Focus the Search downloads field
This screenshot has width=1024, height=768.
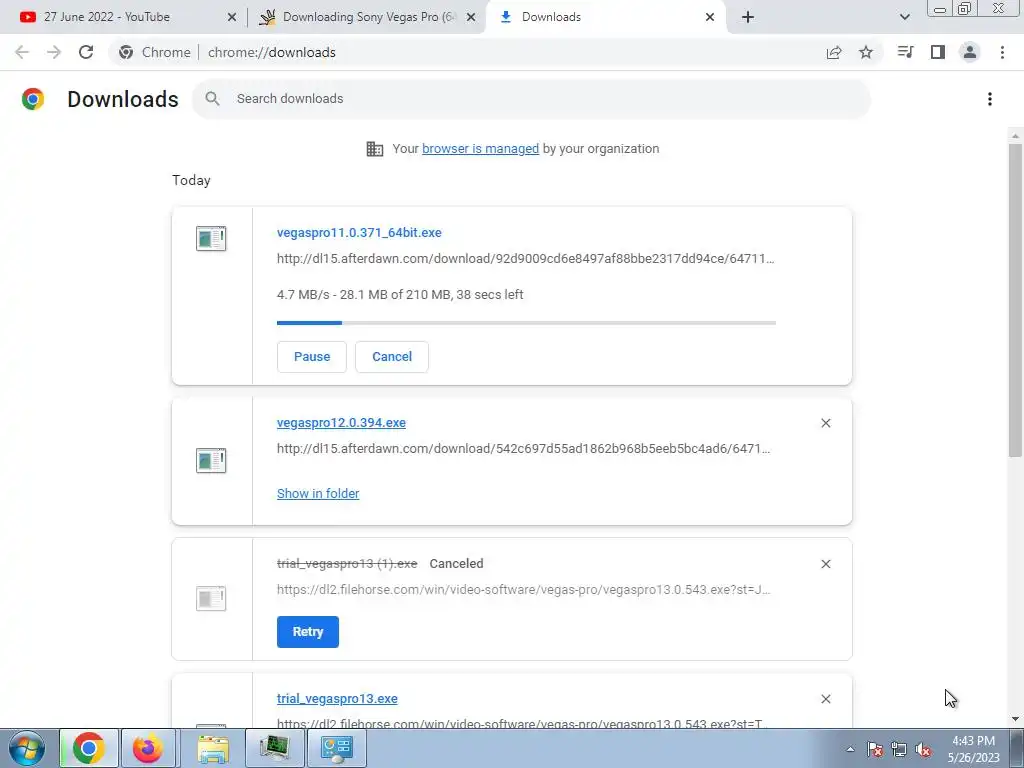(532, 99)
